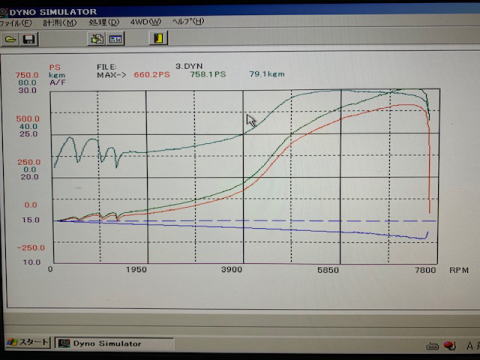The width and height of the screenshot is (480, 360).
Task: Click the window-style toolbar icon beside the printer icon
Action: pyautogui.click(x=115, y=39)
